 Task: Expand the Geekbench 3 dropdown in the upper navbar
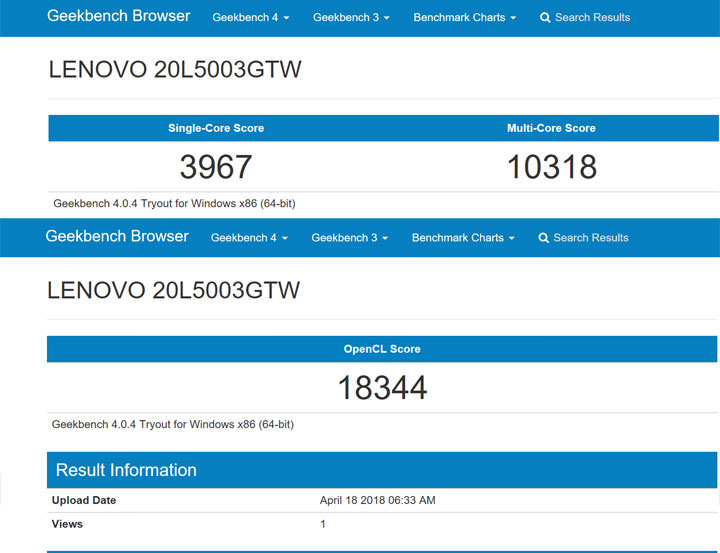click(351, 18)
